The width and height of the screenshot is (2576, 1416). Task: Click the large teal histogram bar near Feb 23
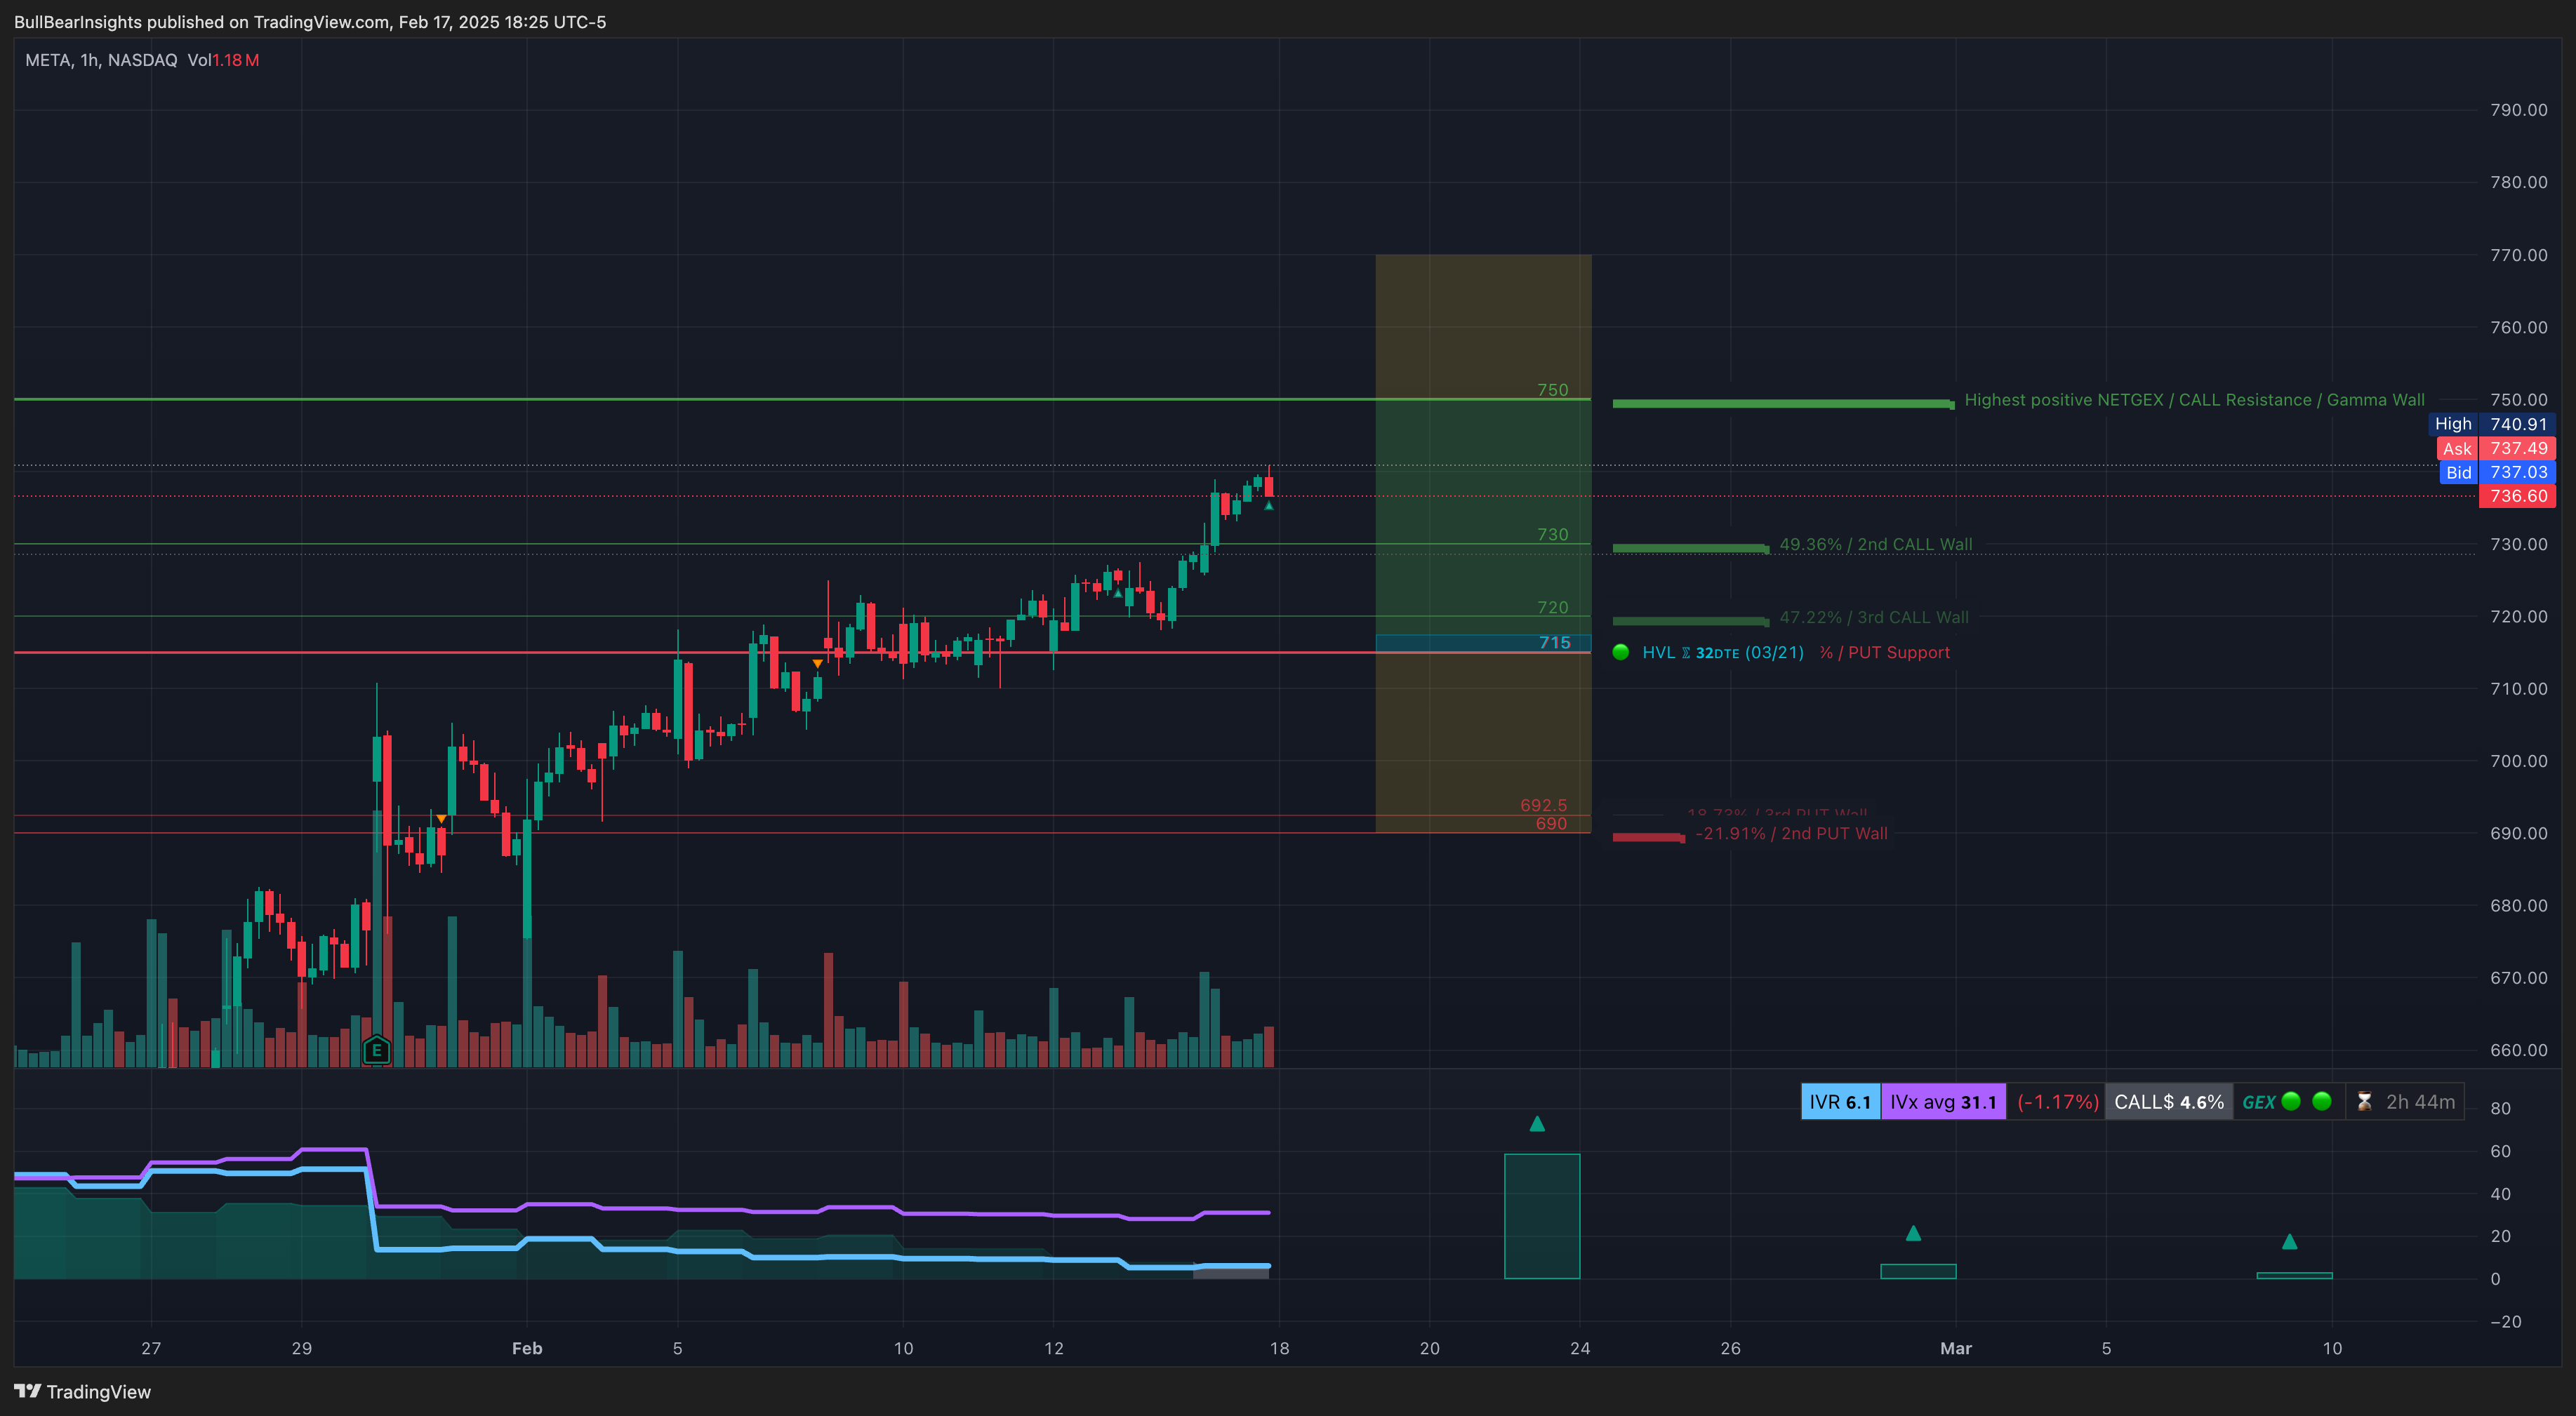[1542, 1216]
